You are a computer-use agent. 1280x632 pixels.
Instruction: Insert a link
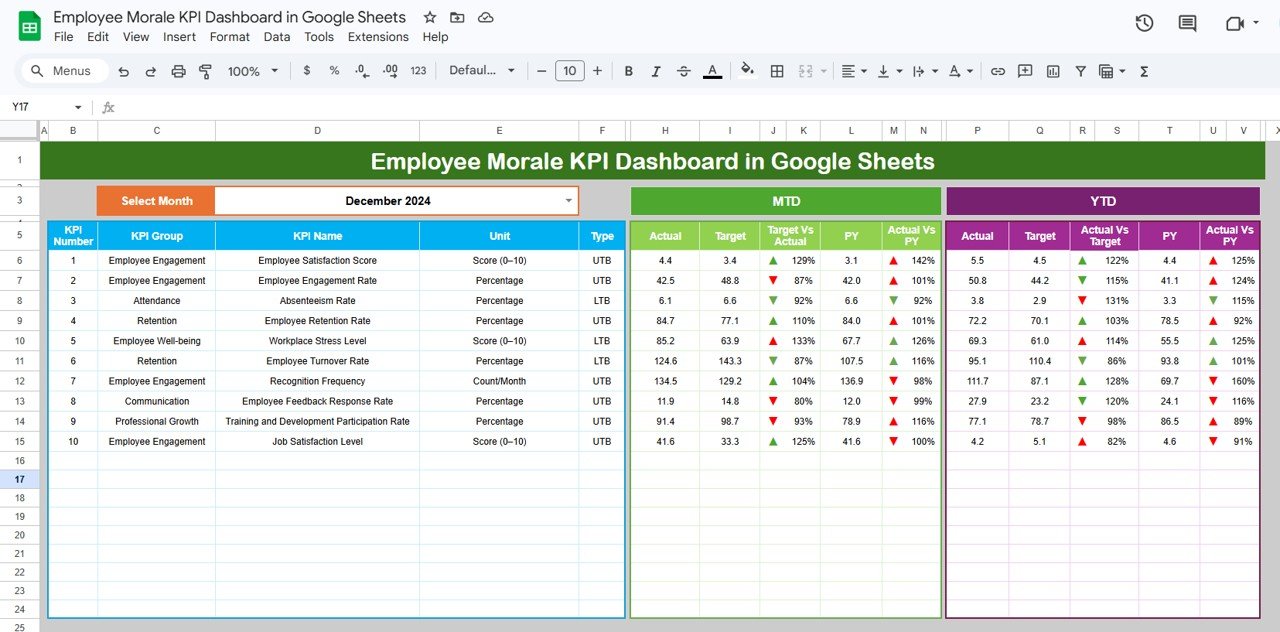(x=998, y=71)
